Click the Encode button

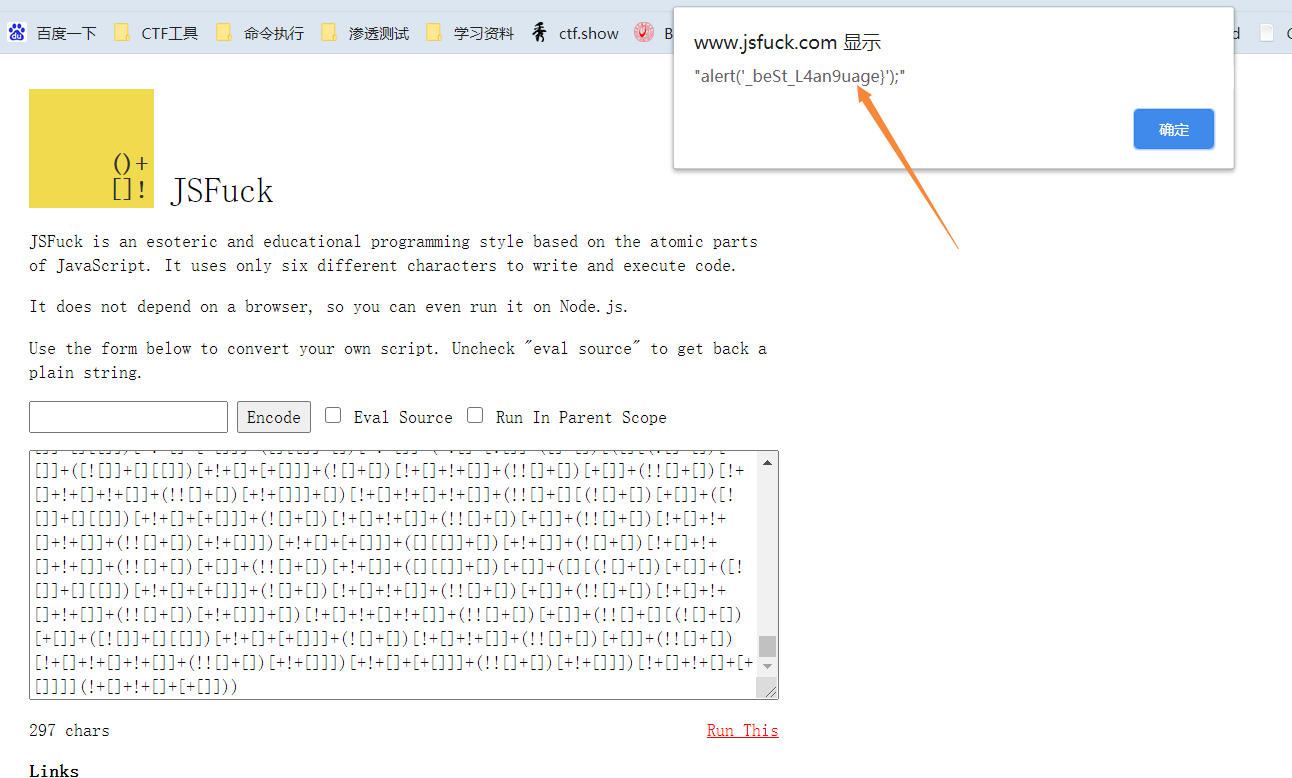click(273, 417)
